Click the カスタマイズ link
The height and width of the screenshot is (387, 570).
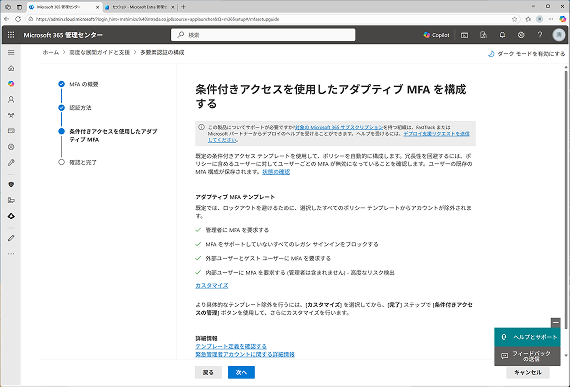coord(212,286)
